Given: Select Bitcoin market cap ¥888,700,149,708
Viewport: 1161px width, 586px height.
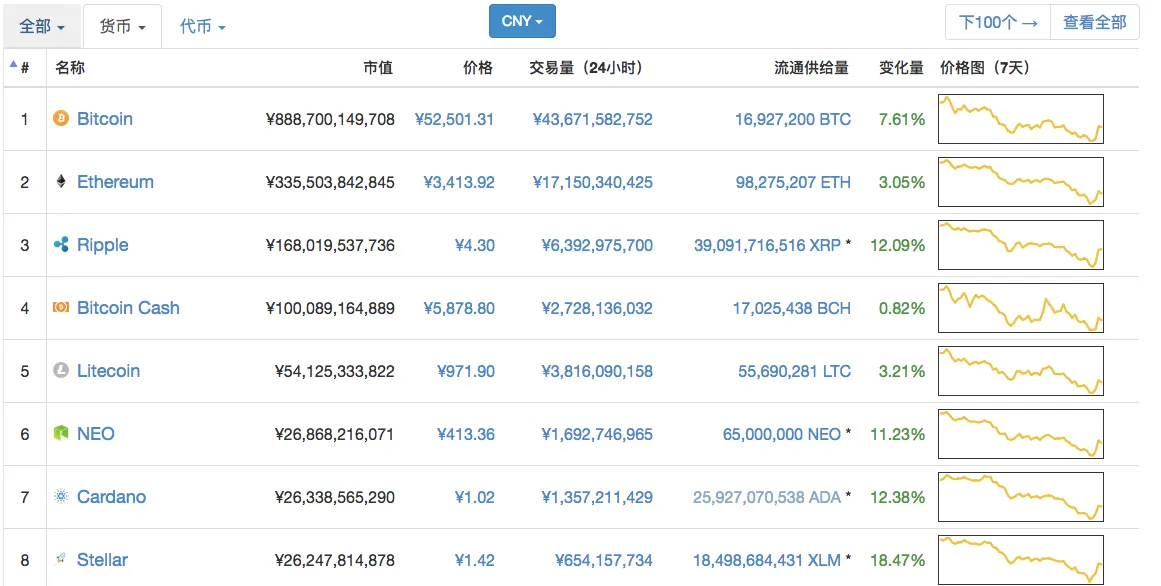Looking at the screenshot, I should [x=329, y=119].
